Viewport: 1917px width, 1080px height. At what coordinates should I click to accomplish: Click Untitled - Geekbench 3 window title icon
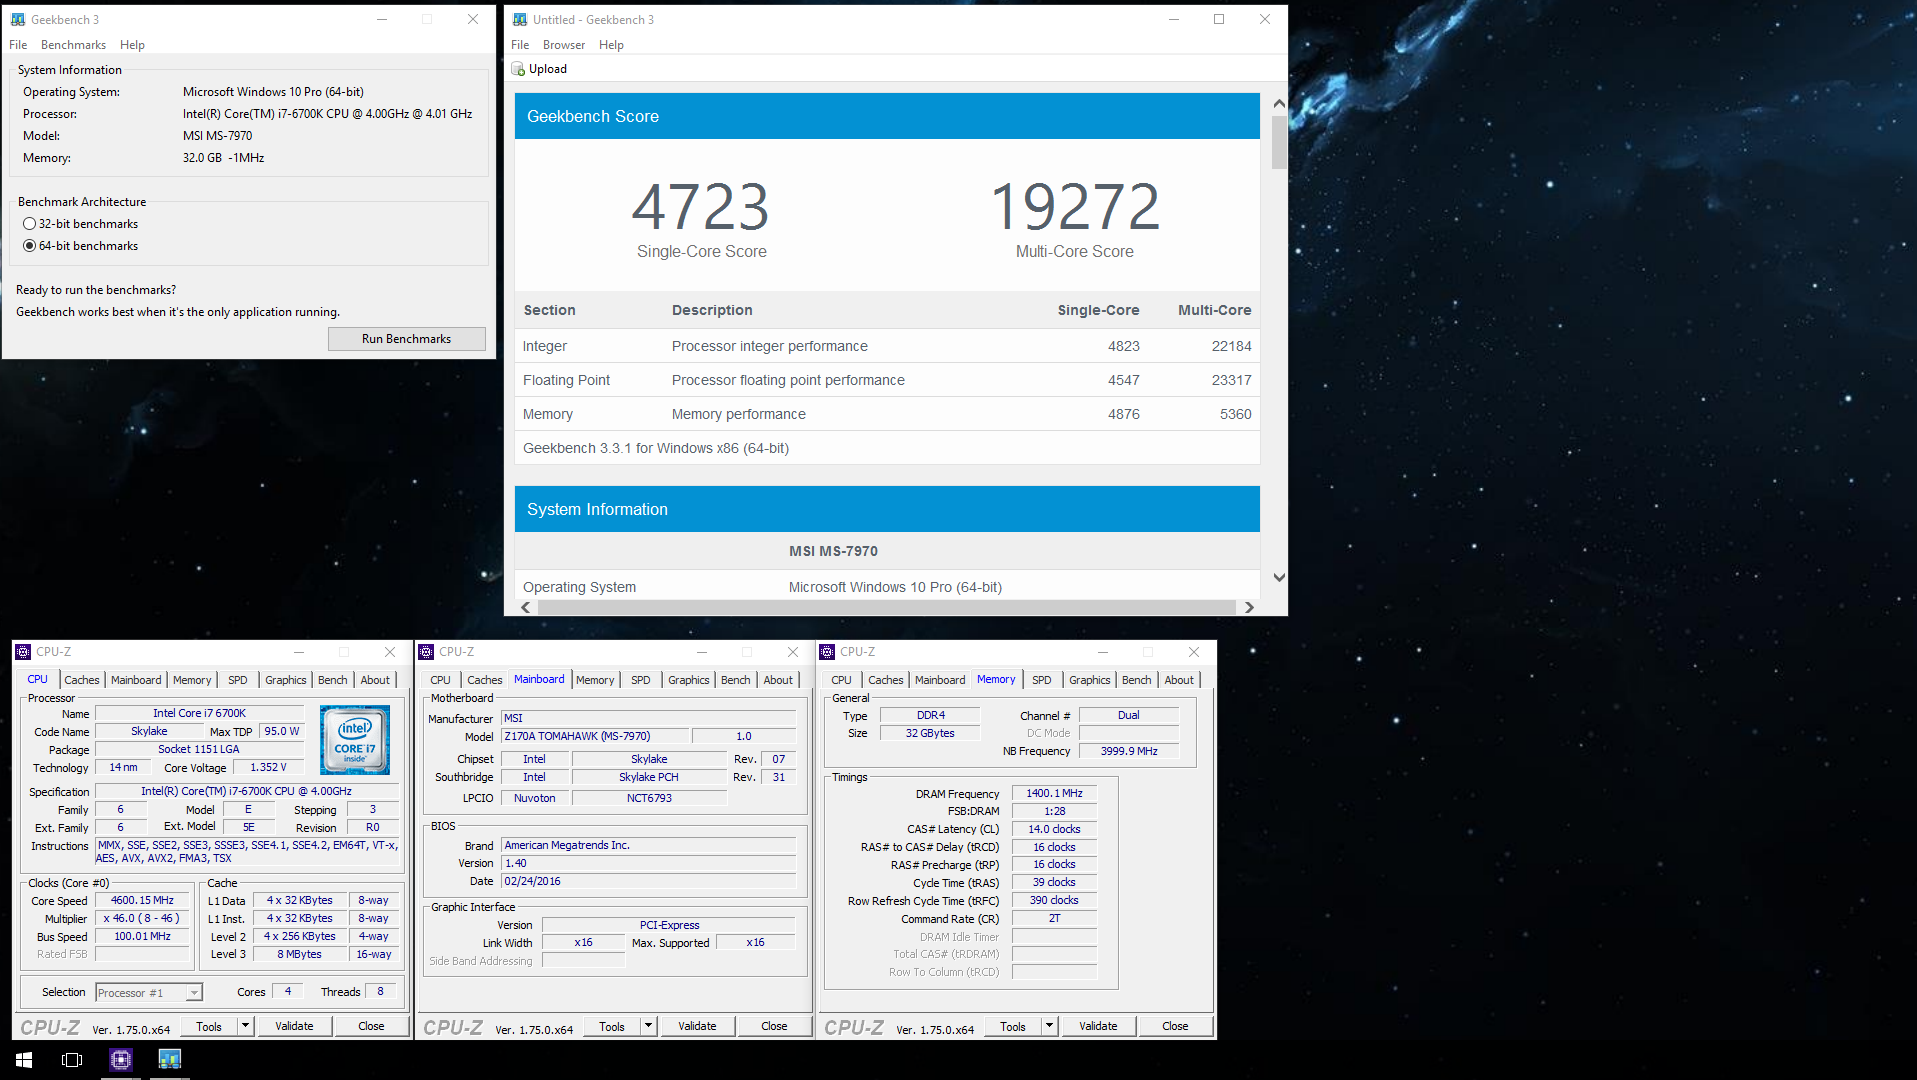tap(520, 19)
